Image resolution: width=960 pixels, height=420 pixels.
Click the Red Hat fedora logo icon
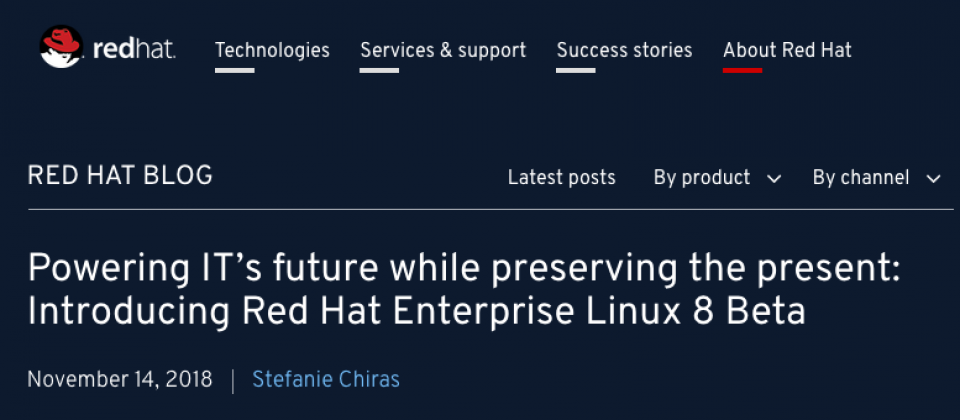61,47
